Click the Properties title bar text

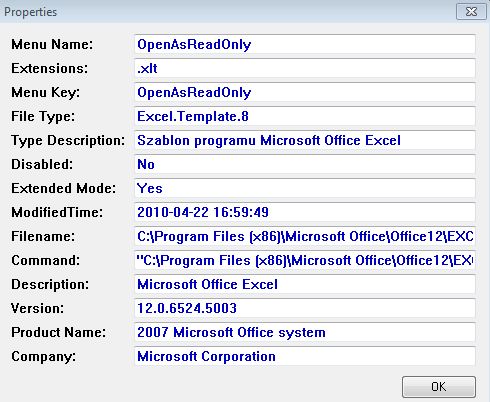click(30, 12)
